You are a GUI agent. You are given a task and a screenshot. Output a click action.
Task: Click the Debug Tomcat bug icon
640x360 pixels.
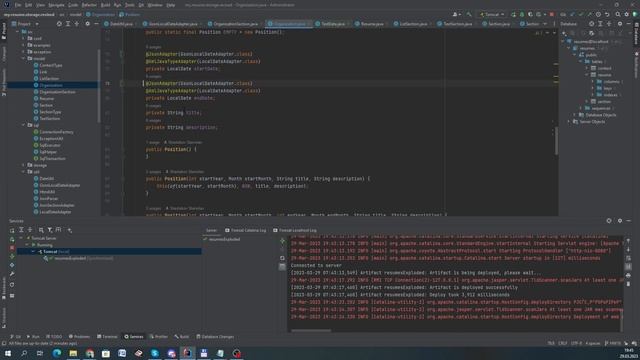pyautogui.click(x=522, y=14)
